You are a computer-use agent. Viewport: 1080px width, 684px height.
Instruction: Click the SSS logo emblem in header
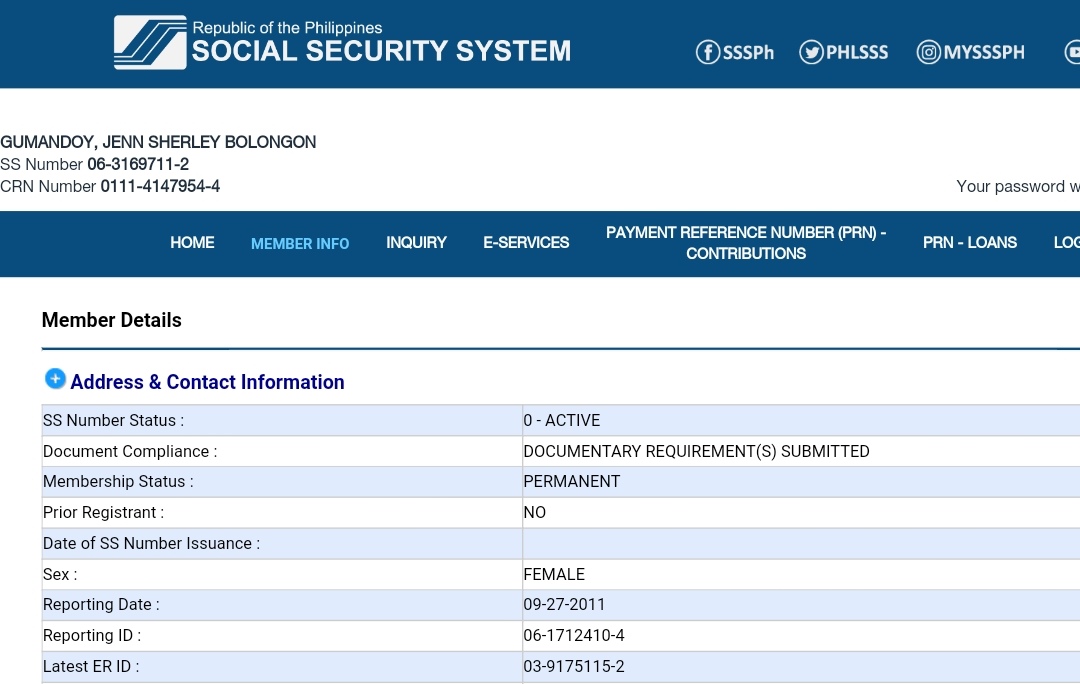(150, 43)
